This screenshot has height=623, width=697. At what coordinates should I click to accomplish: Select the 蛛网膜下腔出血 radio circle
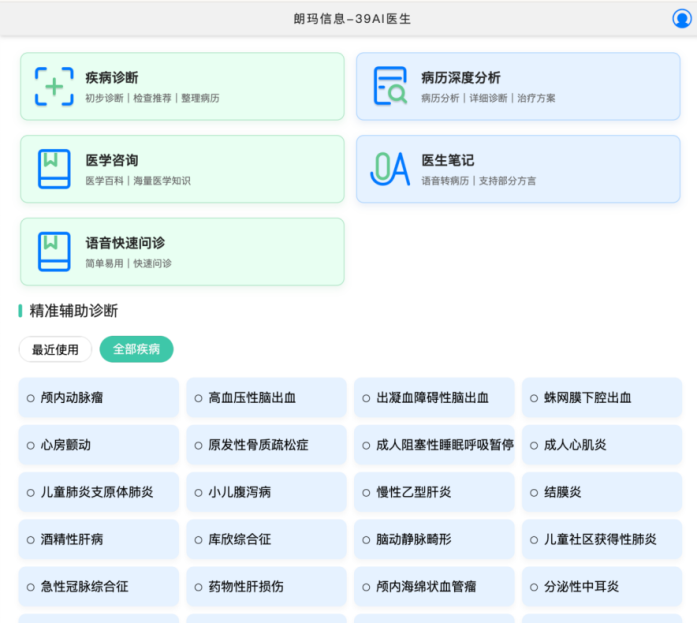tap(534, 398)
